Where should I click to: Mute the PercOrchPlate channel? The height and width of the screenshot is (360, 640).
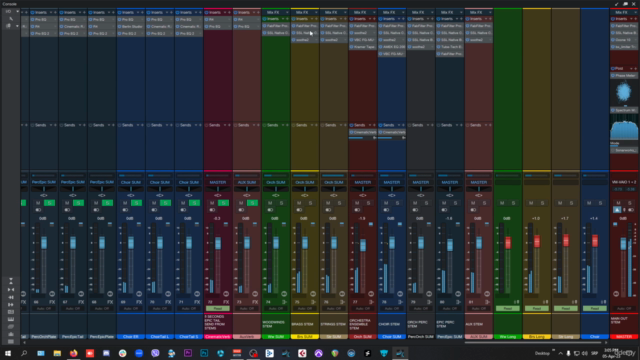38,203
